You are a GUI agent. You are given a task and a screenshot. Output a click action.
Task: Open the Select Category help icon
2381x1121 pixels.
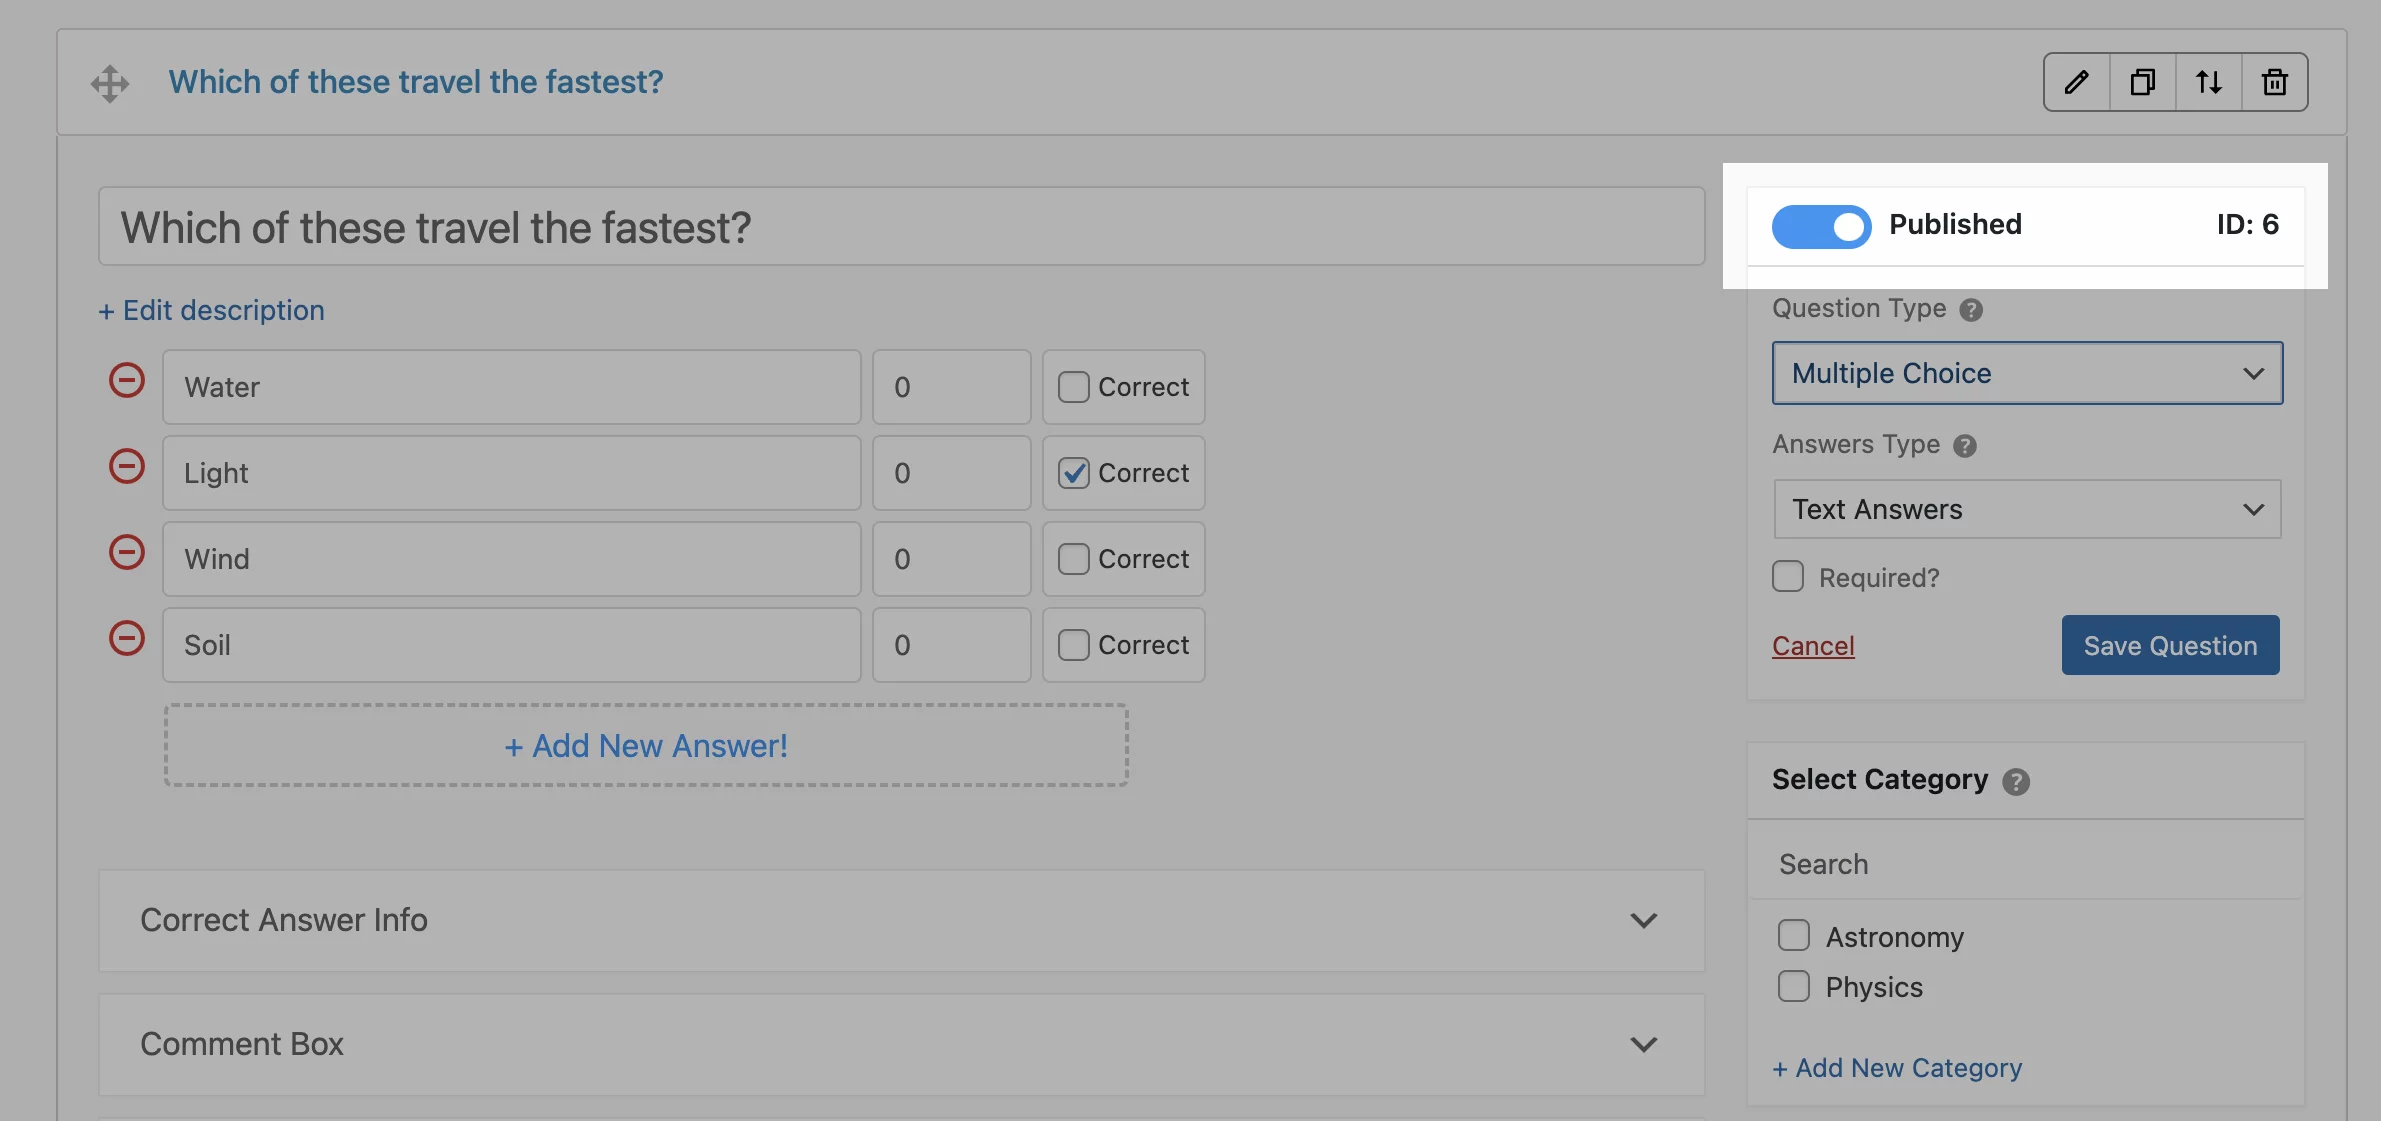(x=2019, y=782)
